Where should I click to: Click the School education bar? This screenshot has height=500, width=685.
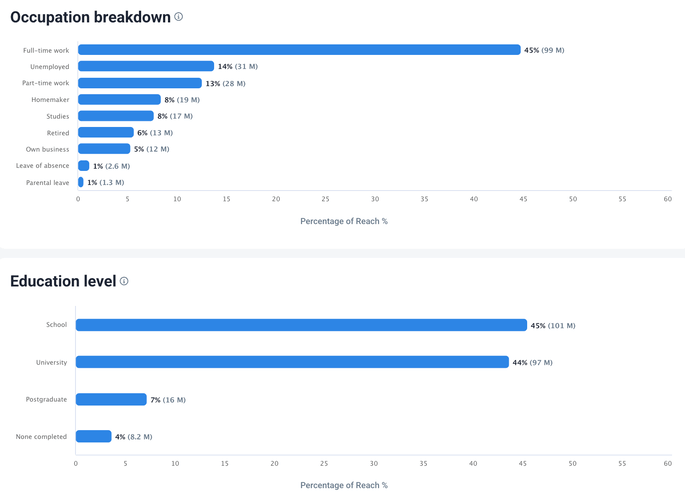coord(301,325)
